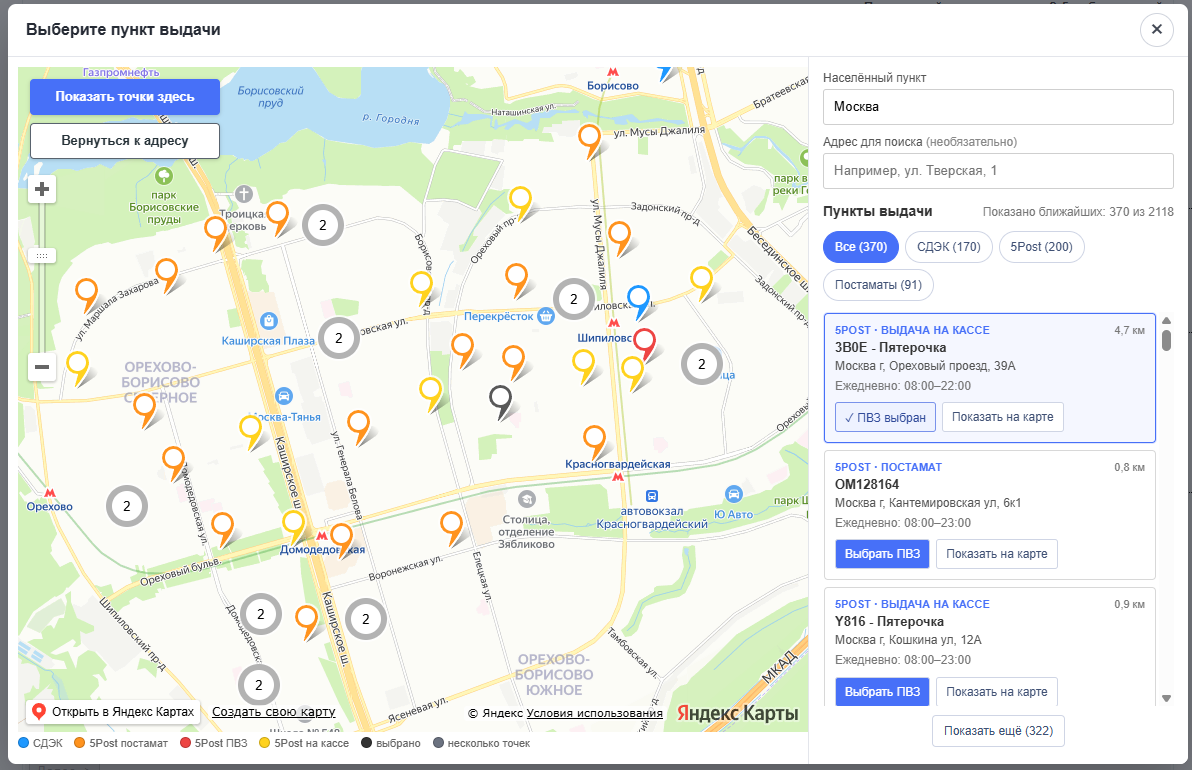Image resolution: width=1192 pixels, height=770 pixels.
Task: Click the Домодедовская metro icon
Action: 322,536
